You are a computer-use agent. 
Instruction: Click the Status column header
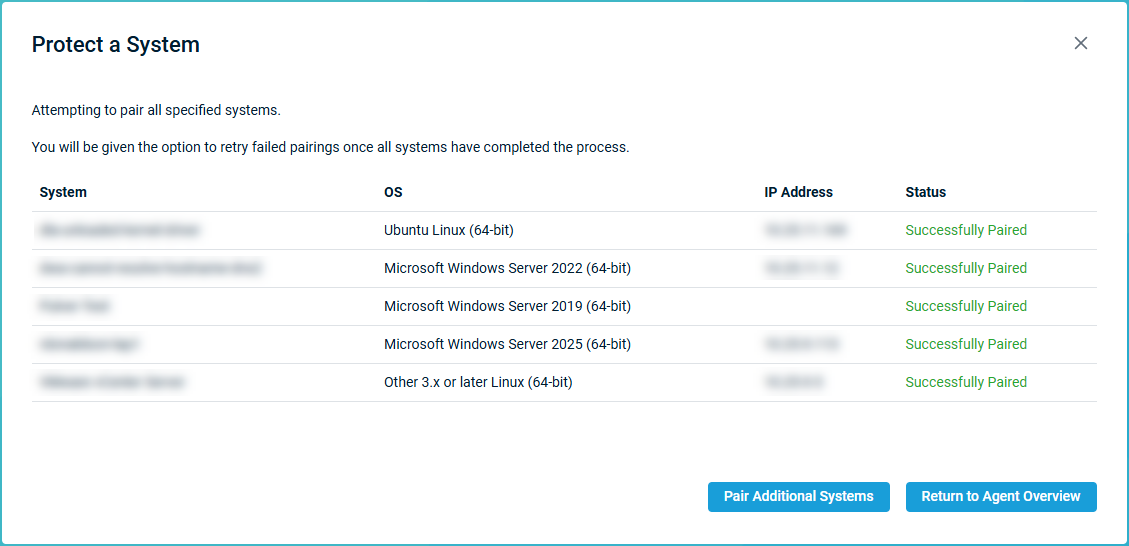[x=925, y=192]
